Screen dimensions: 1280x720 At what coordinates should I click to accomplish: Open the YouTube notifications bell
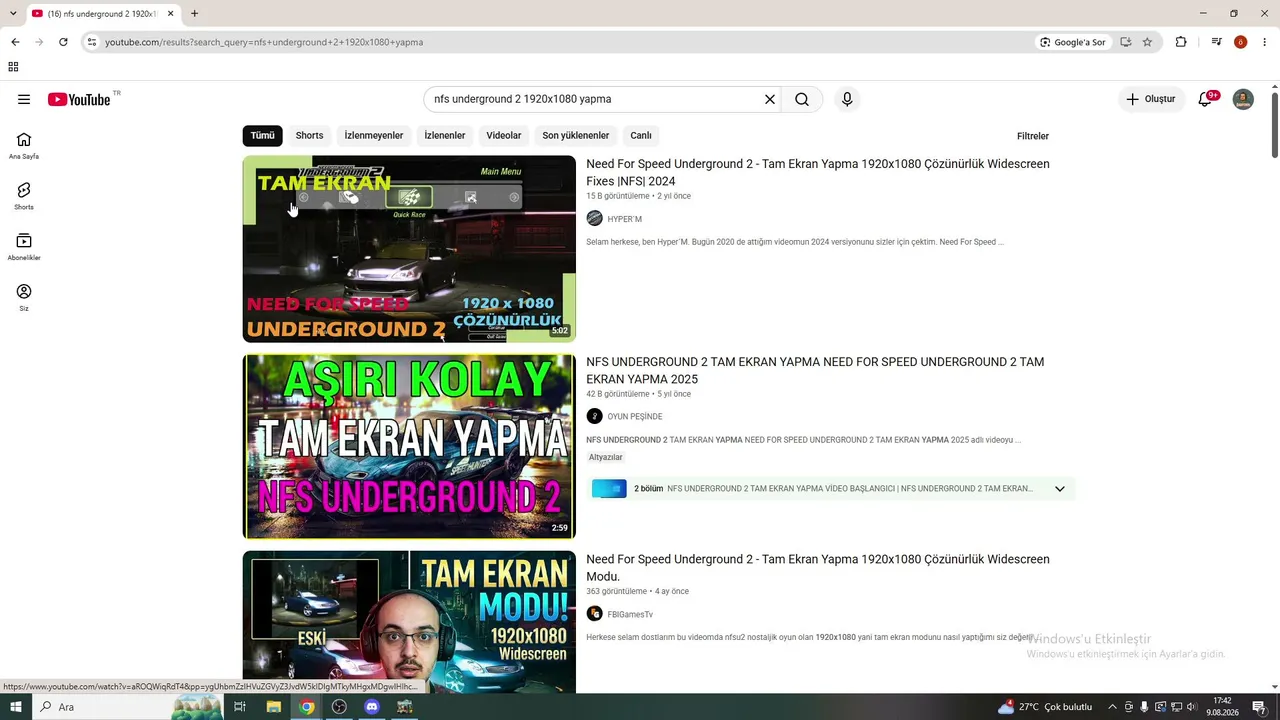(x=1205, y=99)
